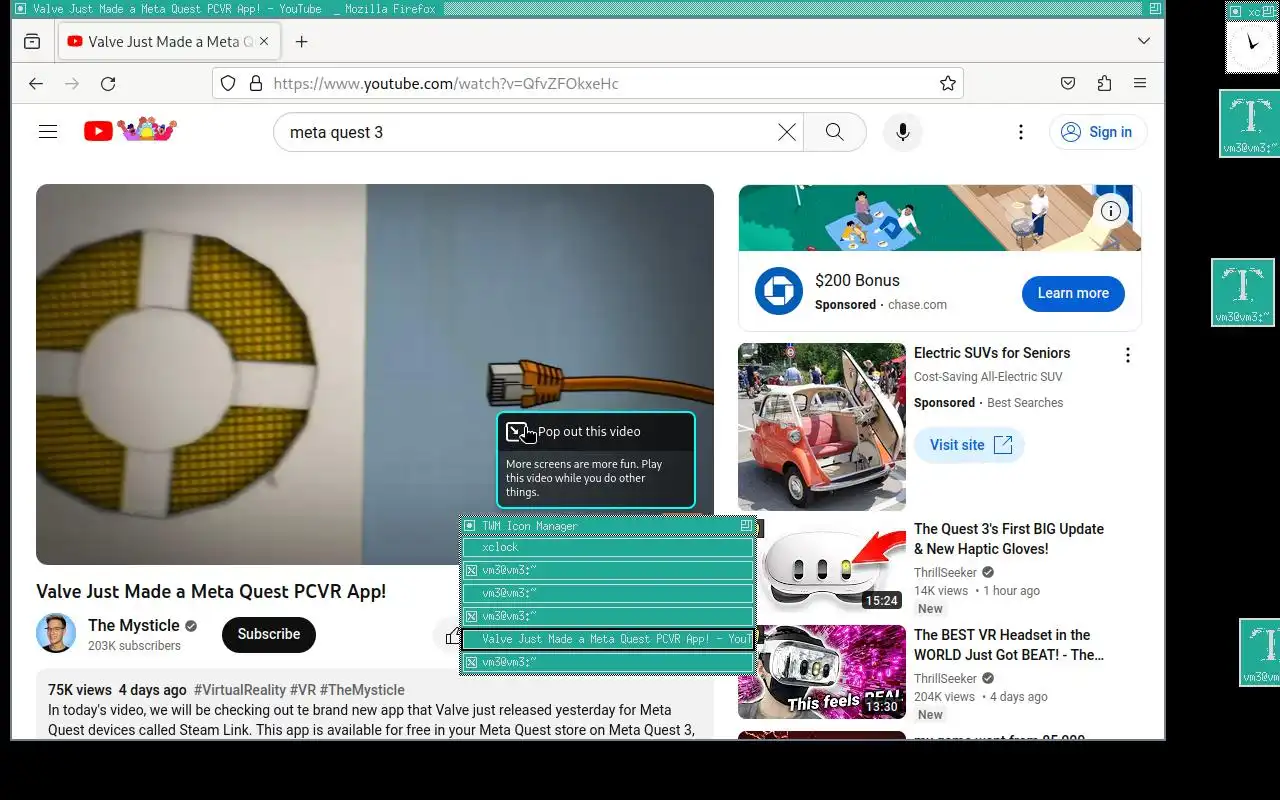Clear the YouTube search query
Image resolution: width=1280 pixels, height=800 pixels.
click(787, 132)
